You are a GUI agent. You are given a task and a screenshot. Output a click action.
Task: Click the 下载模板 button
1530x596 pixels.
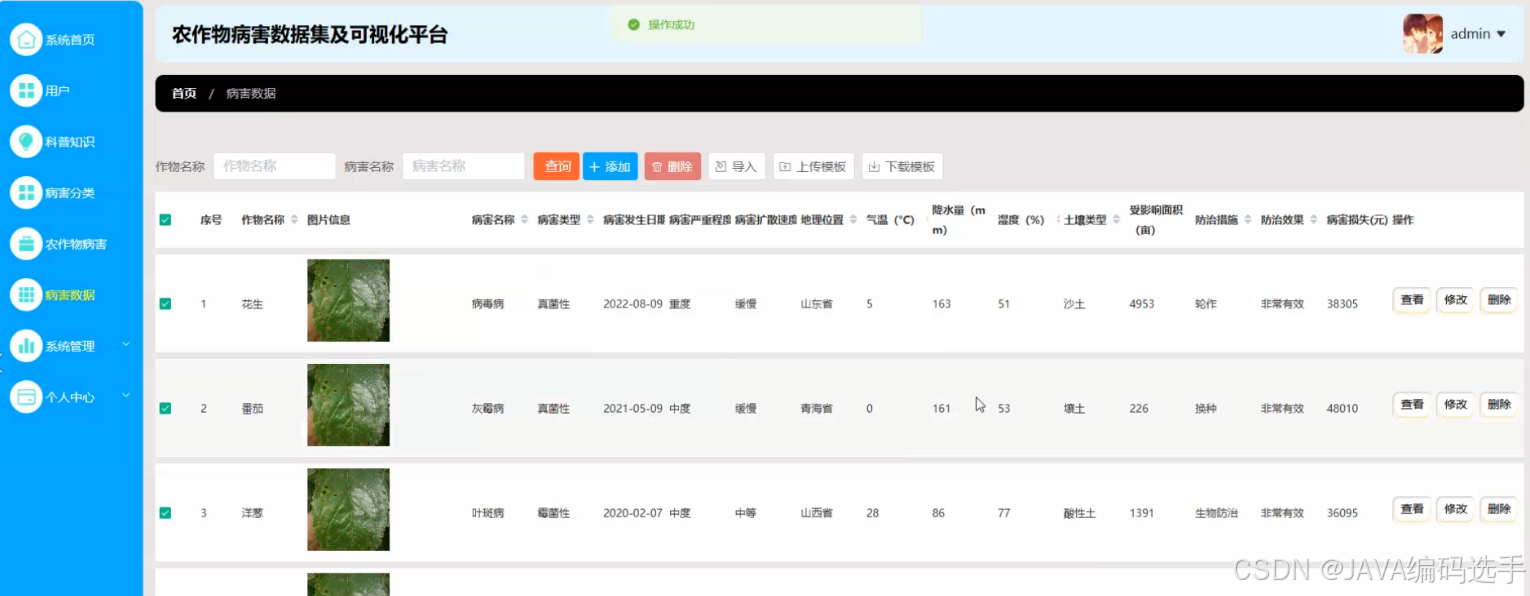click(902, 166)
